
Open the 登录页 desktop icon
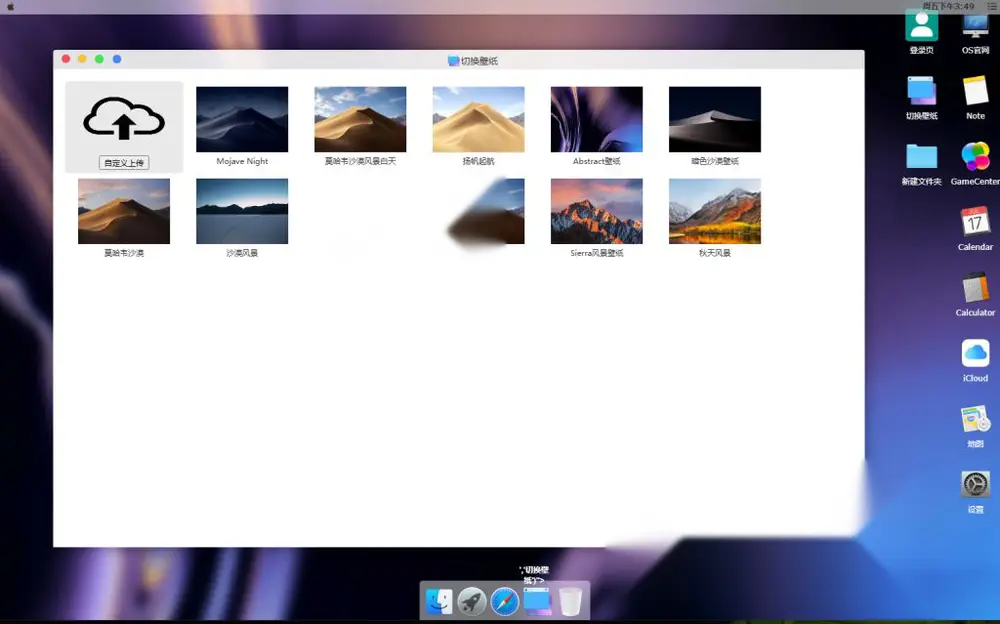point(922,27)
